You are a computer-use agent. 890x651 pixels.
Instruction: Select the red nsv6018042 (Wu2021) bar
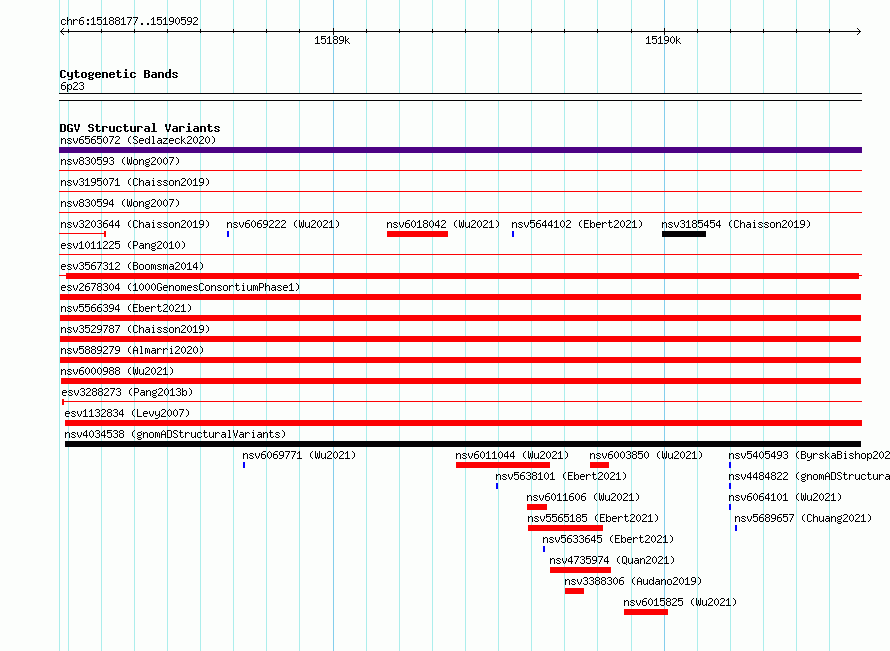(x=417, y=234)
